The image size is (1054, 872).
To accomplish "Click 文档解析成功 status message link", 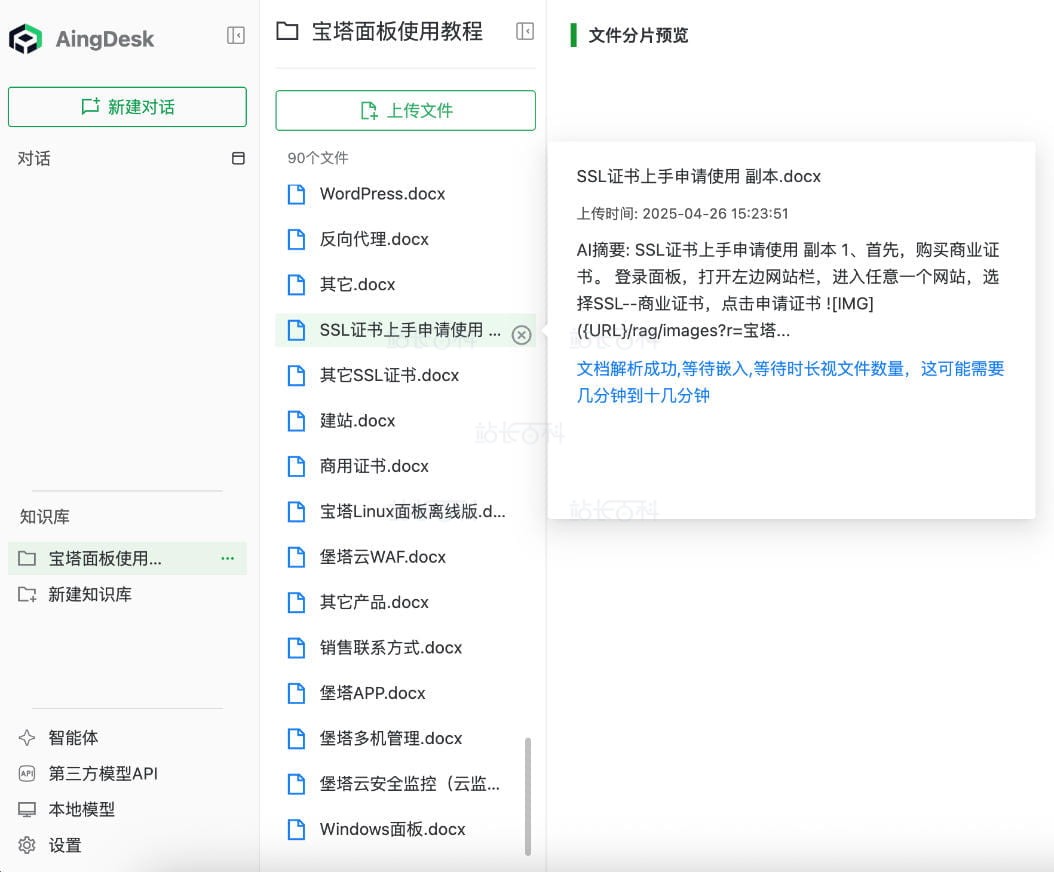I will (790, 382).
